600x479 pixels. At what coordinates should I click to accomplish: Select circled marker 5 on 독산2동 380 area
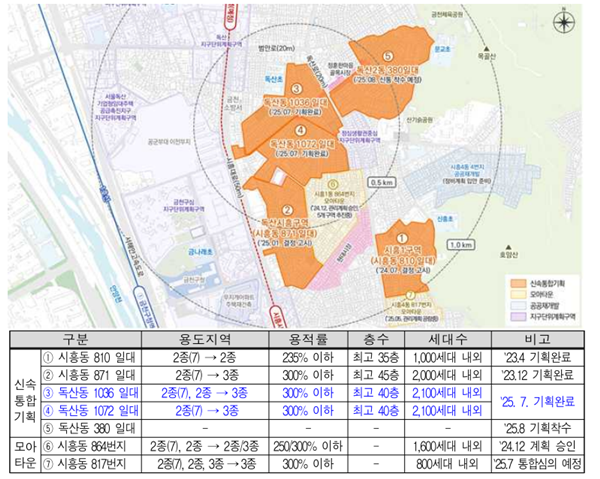coord(389,58)
